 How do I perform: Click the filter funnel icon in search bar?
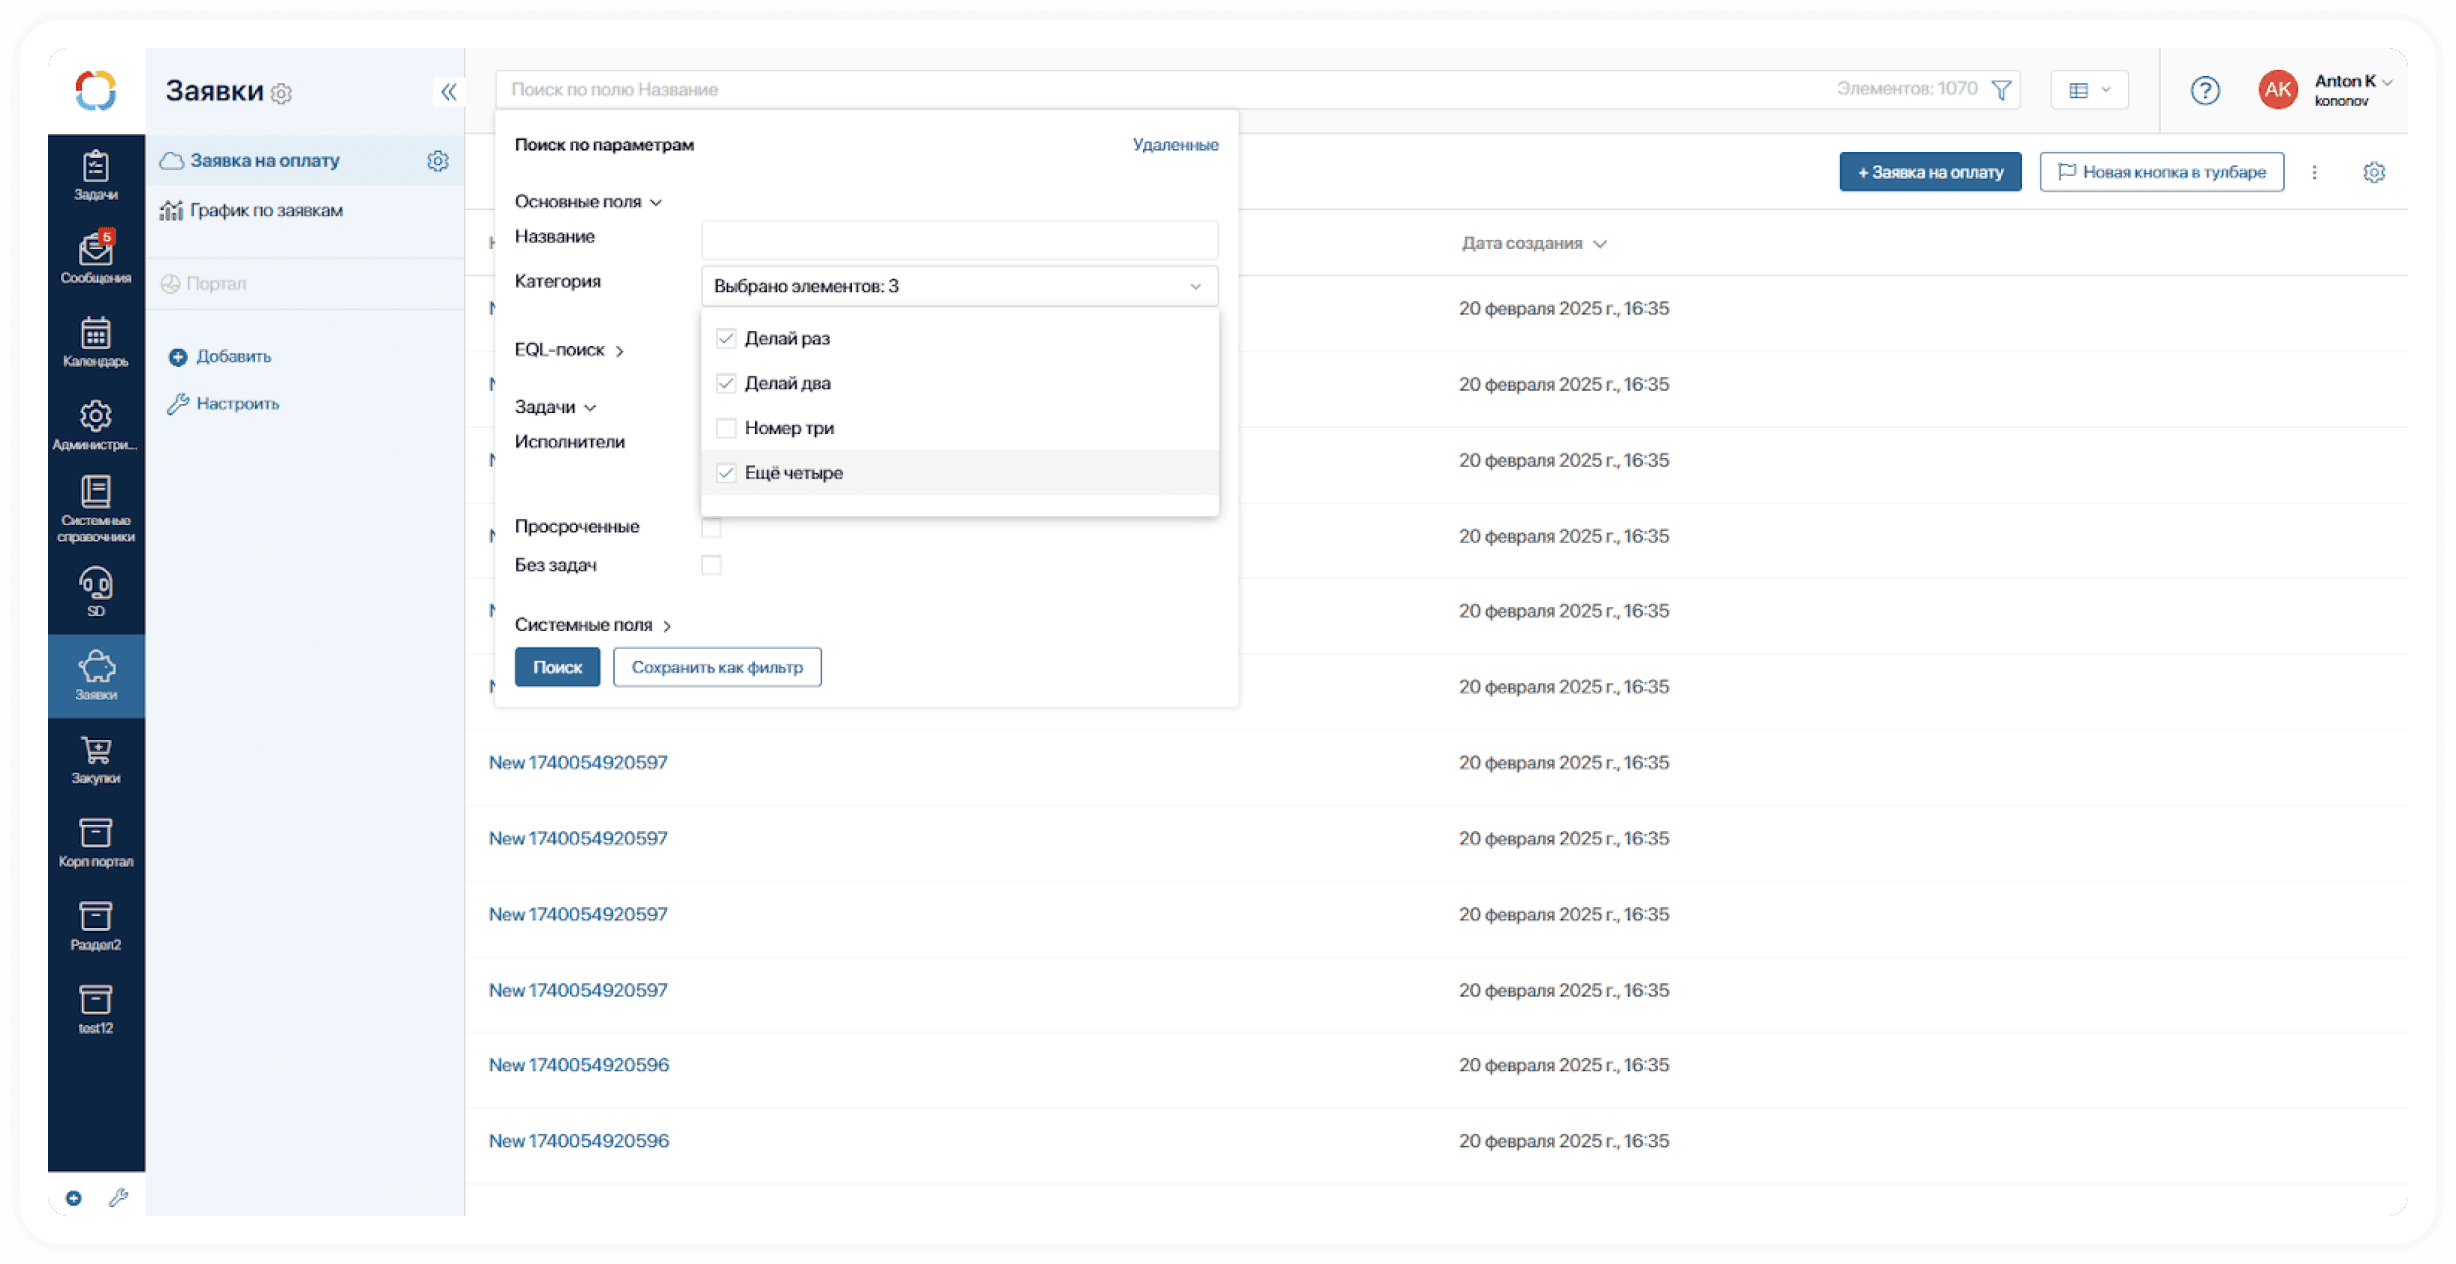pos(2001,90)
